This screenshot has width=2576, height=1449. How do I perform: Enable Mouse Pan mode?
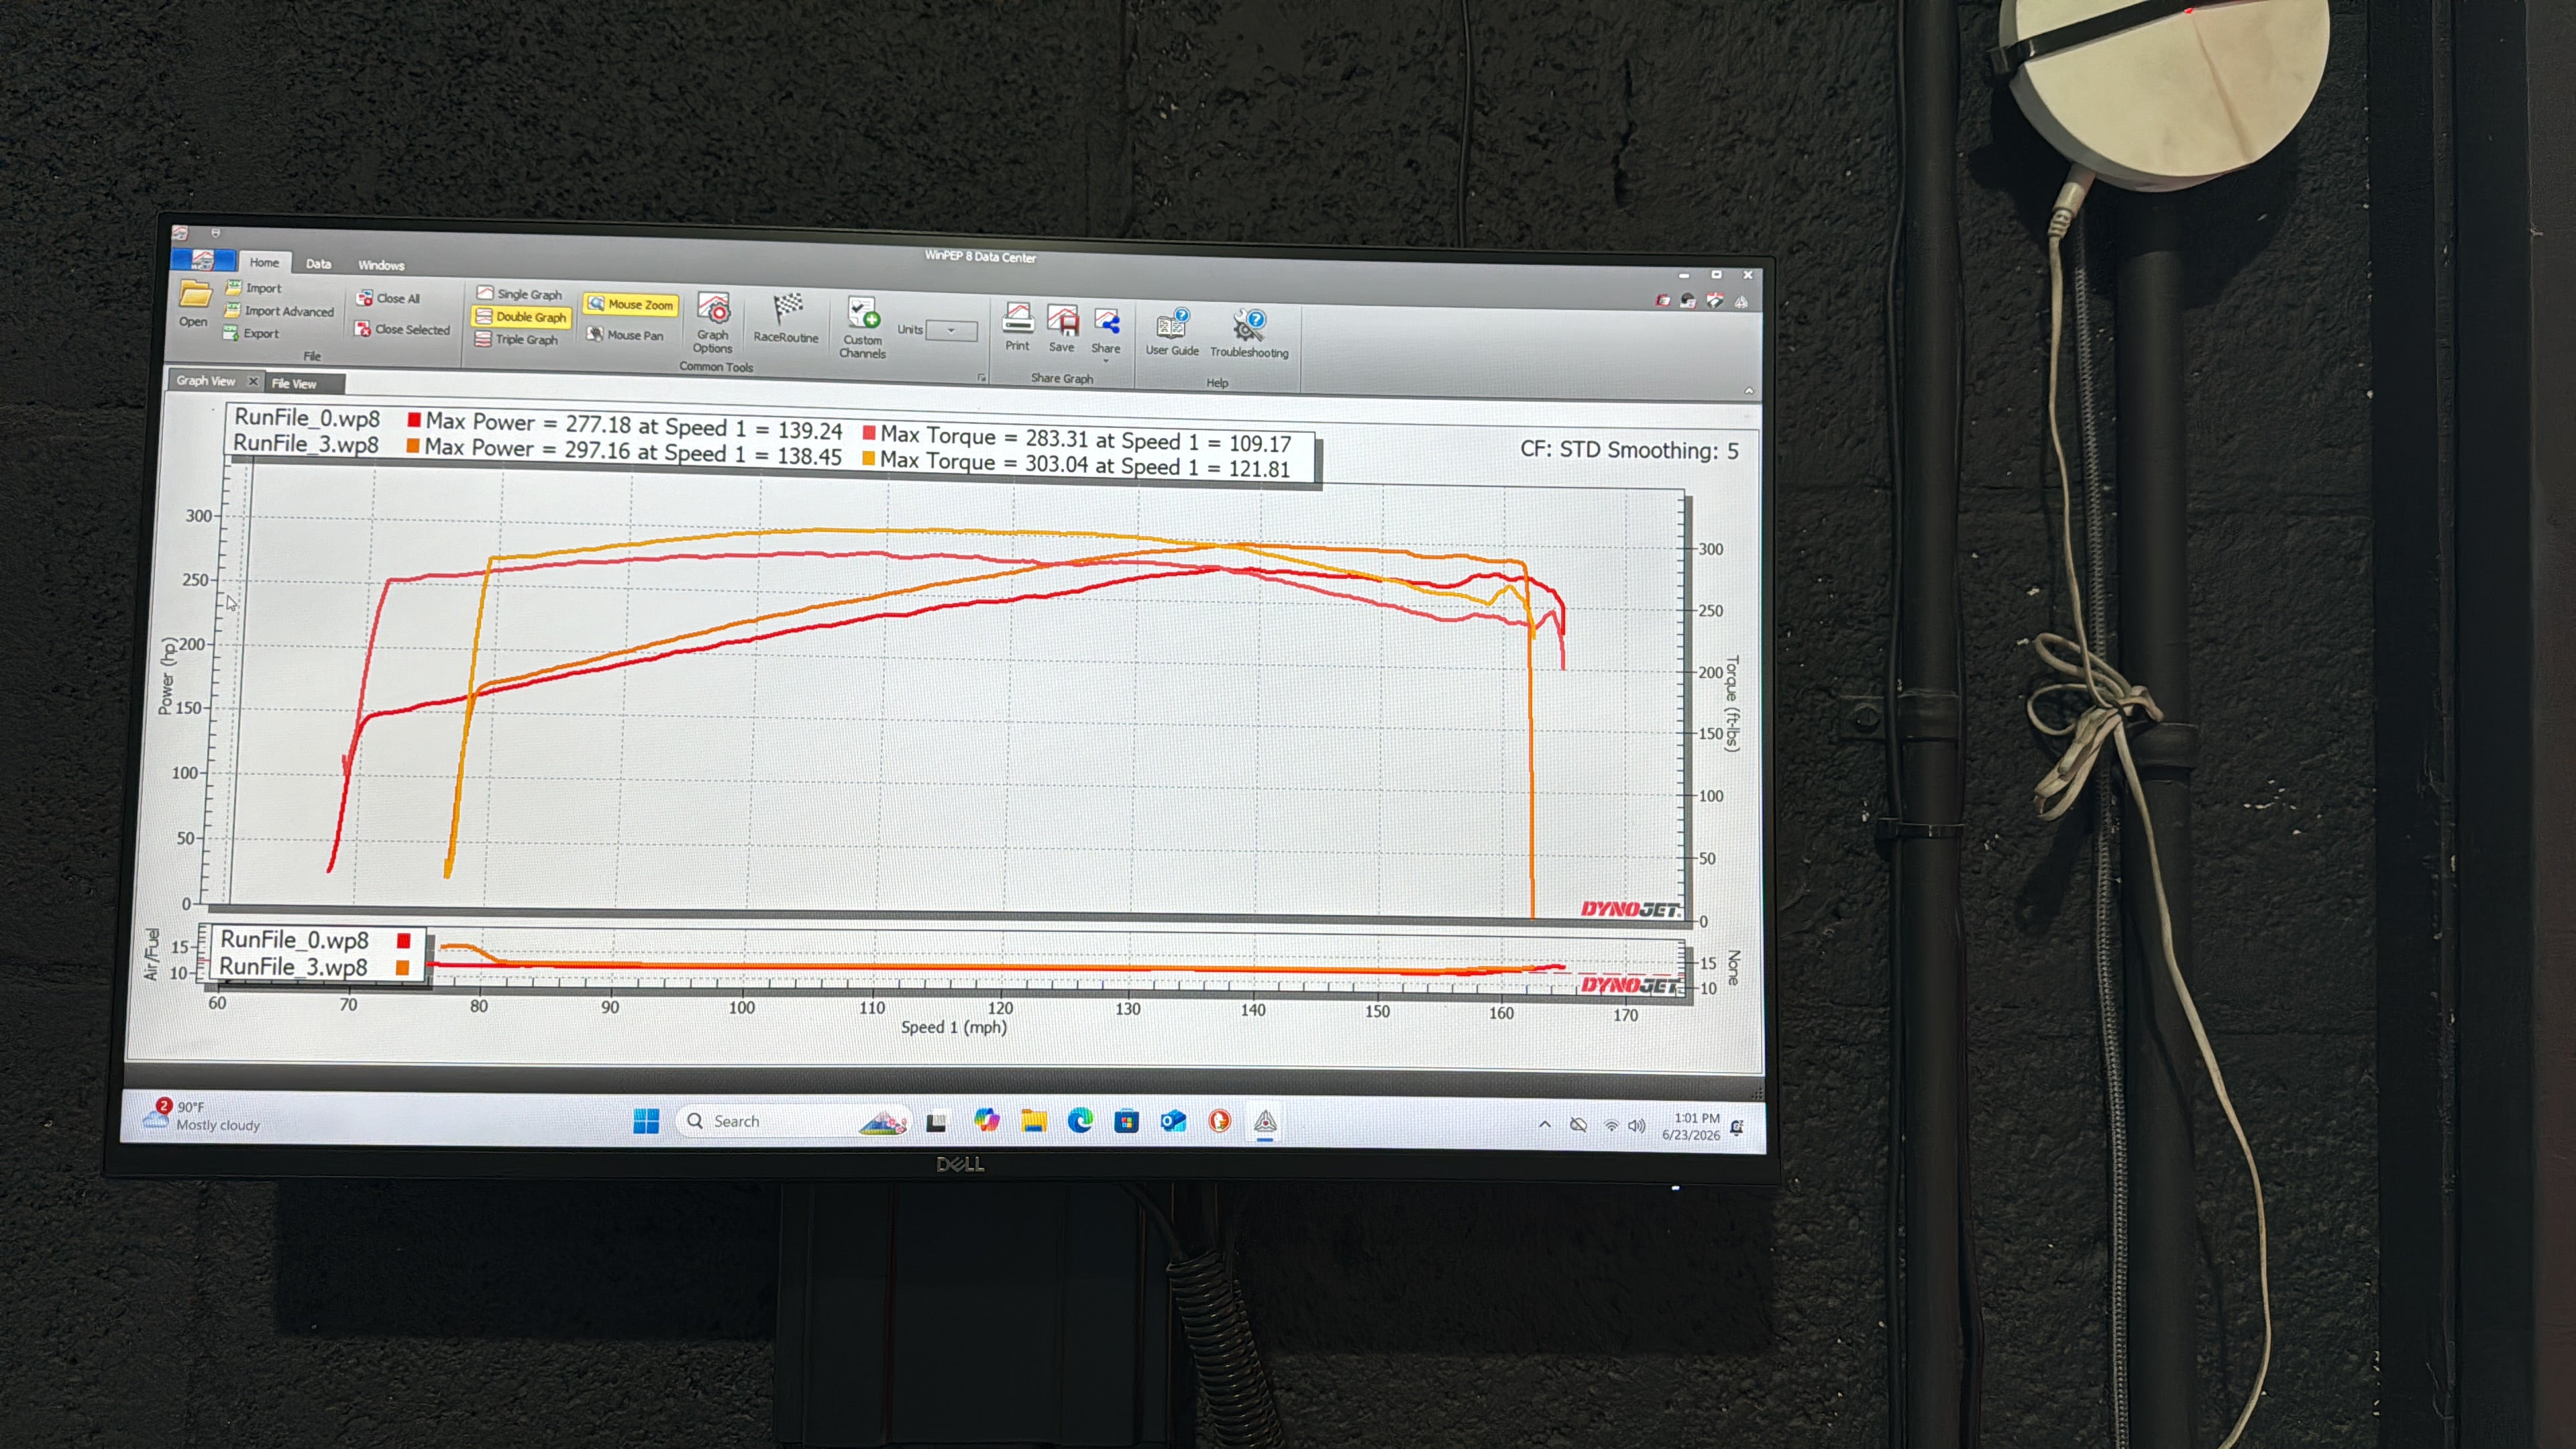(624, 335)
